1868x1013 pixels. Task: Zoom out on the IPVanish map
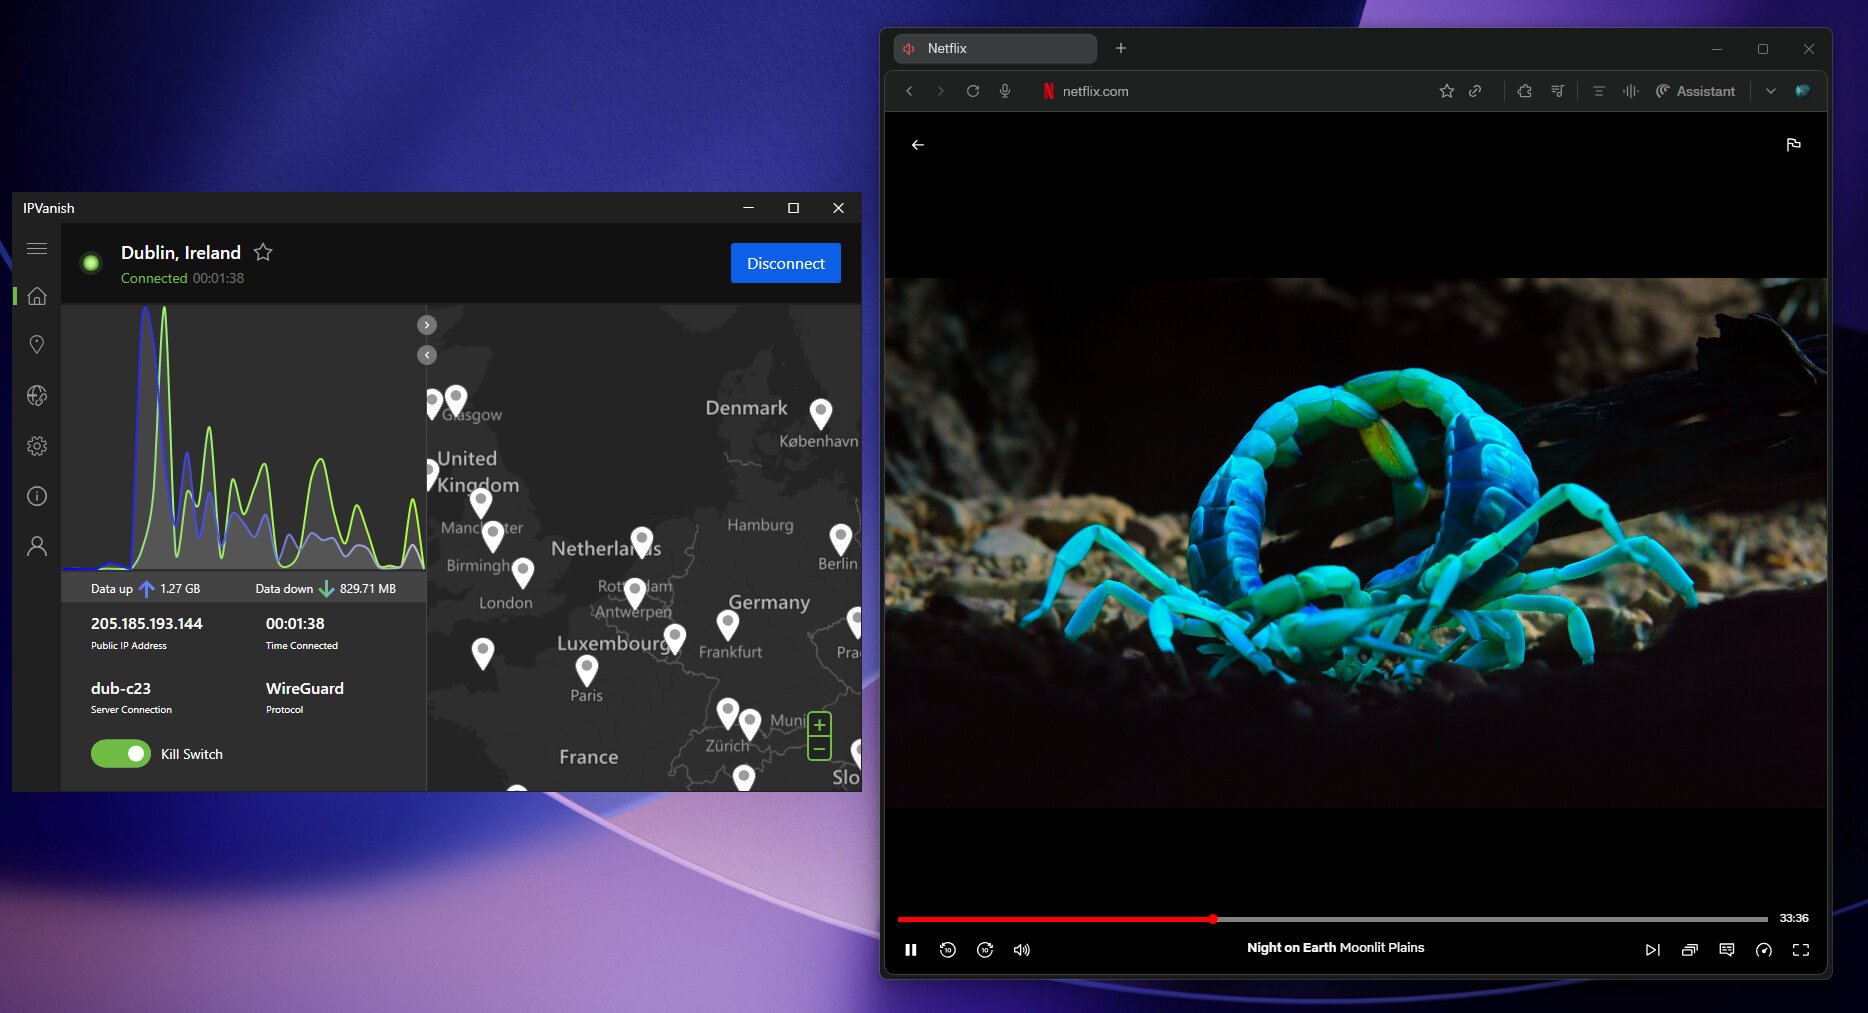(x=819, y=748)
